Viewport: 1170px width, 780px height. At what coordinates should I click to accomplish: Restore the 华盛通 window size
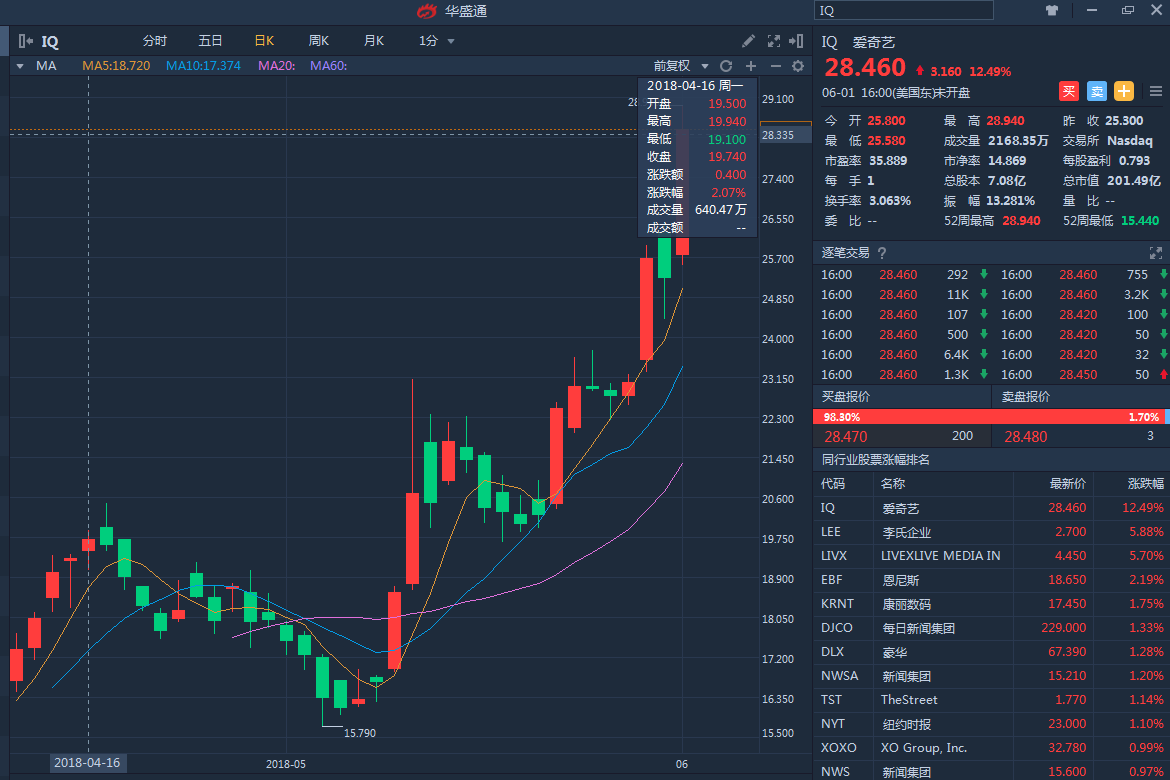(x=1127, y=10)
